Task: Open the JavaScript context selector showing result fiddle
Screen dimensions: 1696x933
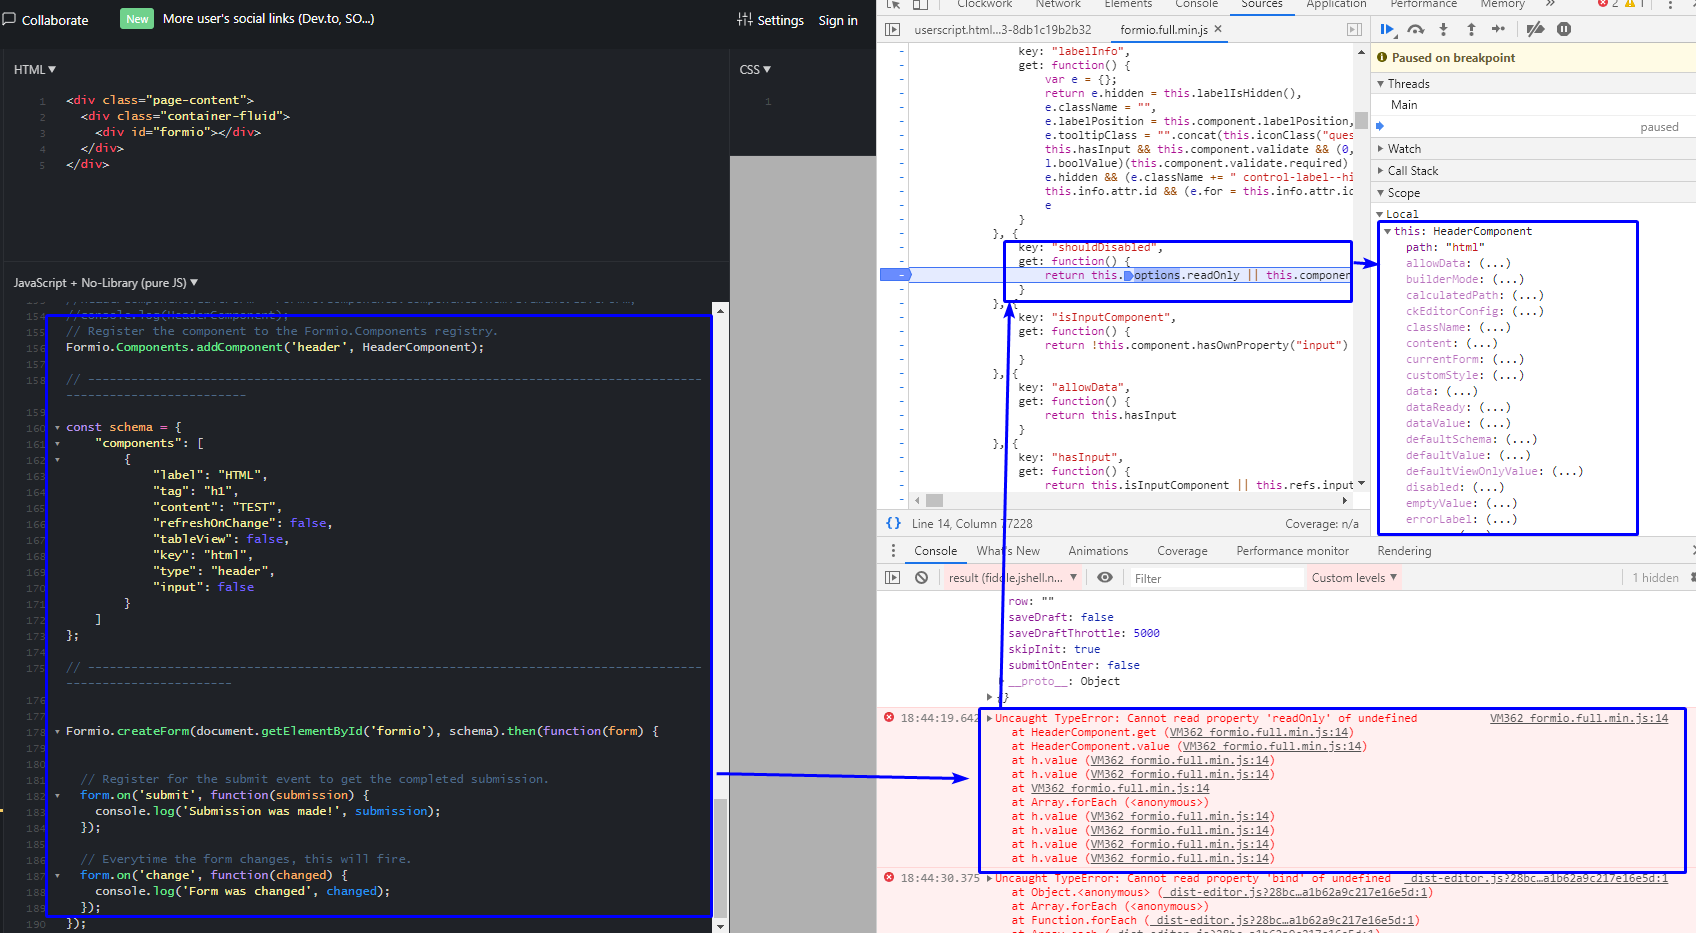Action: (x=1013, y=577)
